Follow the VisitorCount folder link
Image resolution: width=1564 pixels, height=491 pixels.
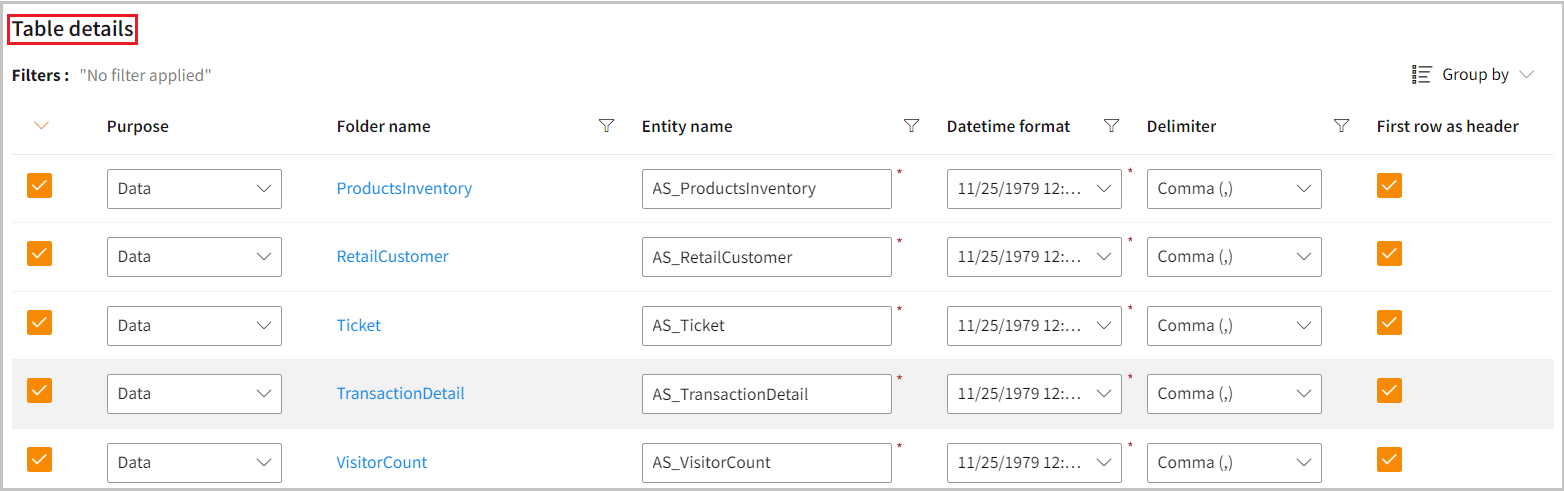pyautogui.click(x=381, y=463)
